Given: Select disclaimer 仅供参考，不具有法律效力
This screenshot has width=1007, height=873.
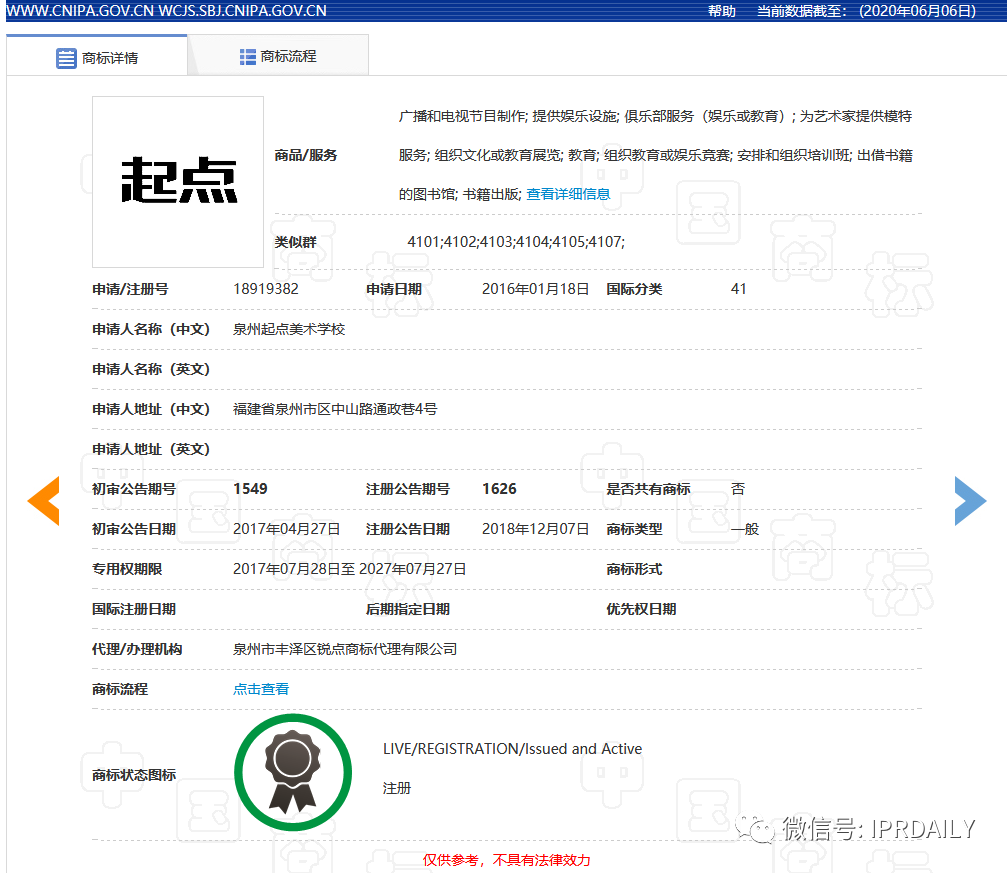Looking at the screenshot, I should [x=506, y=860].
